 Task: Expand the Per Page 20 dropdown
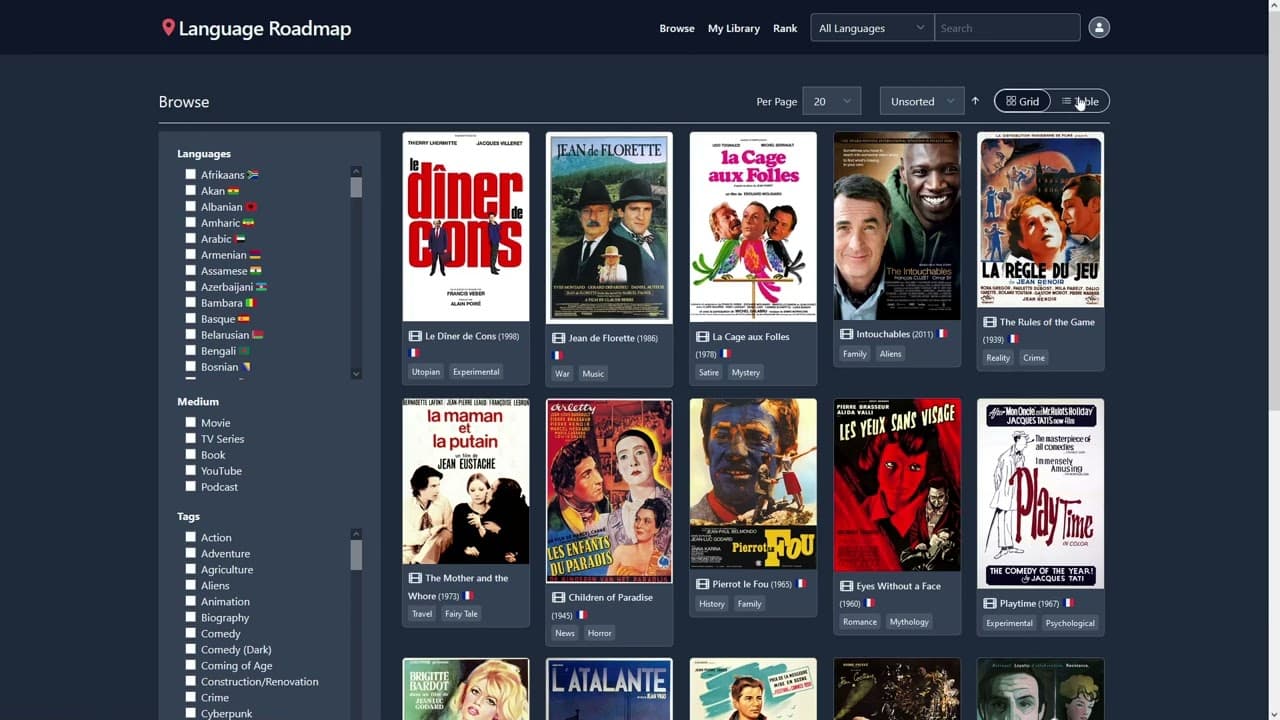[831, 101]
